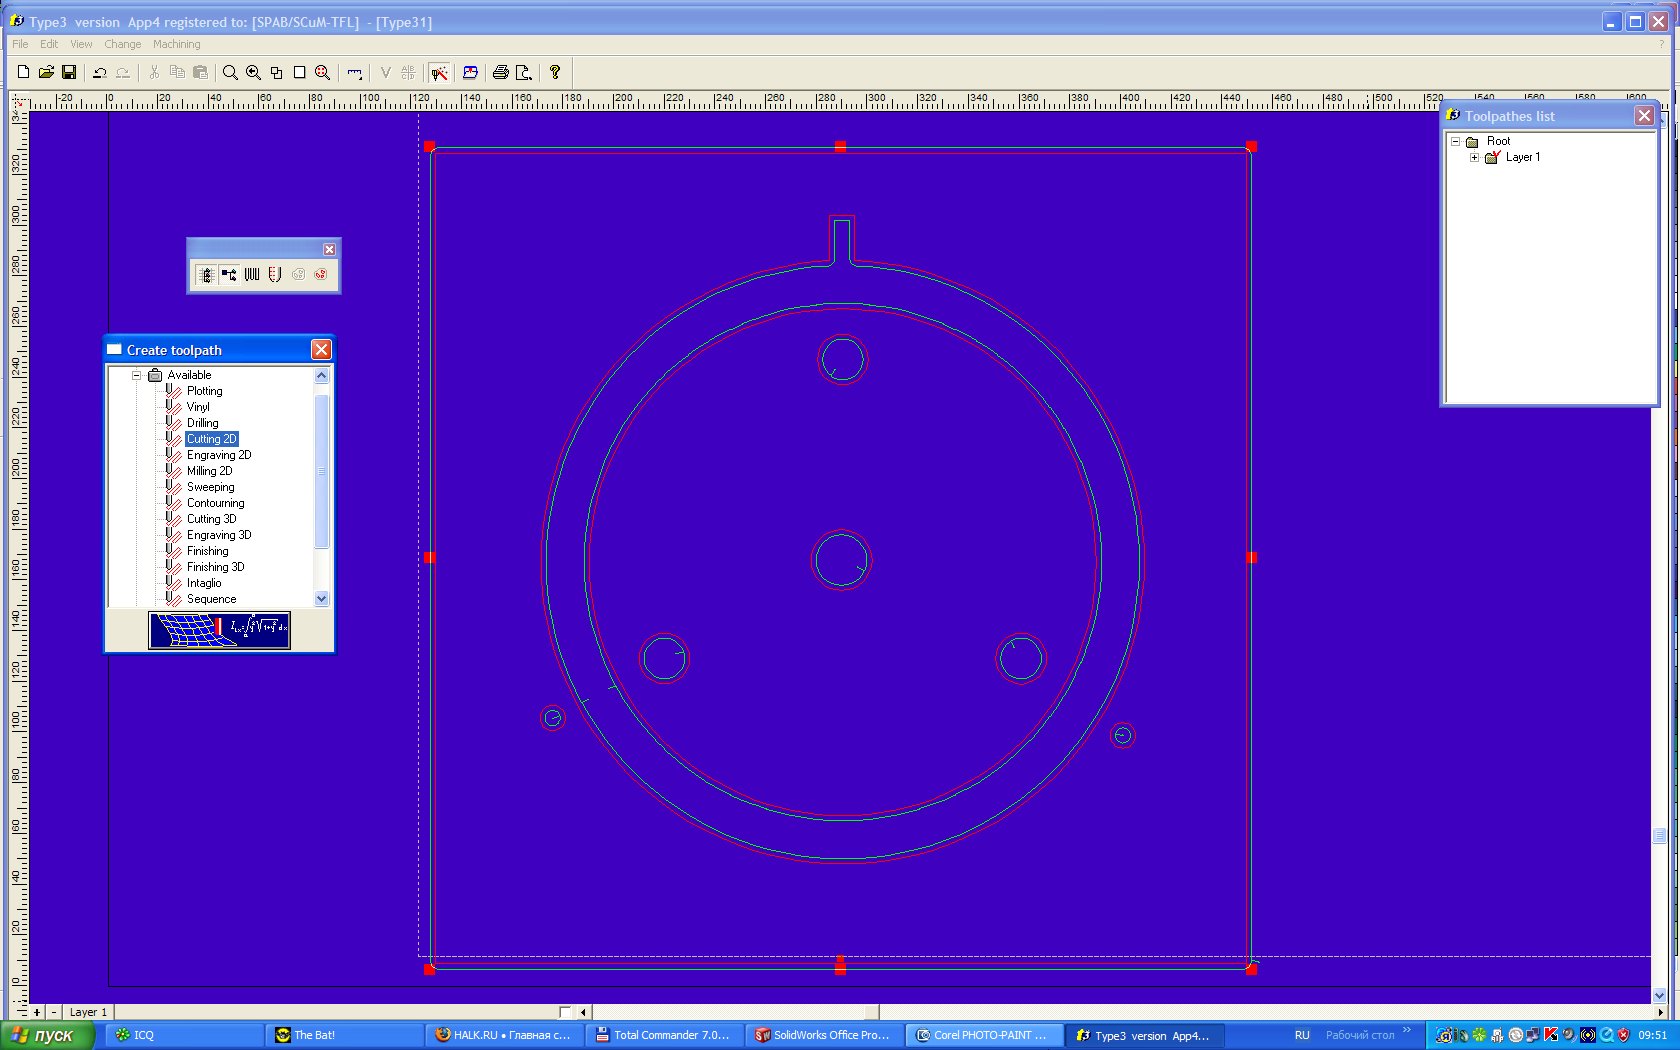Toggle the Create toolpath wand toolbar button
Image resolution: width=1680 pixels, height=1050 pixels.
click(439, 72)
